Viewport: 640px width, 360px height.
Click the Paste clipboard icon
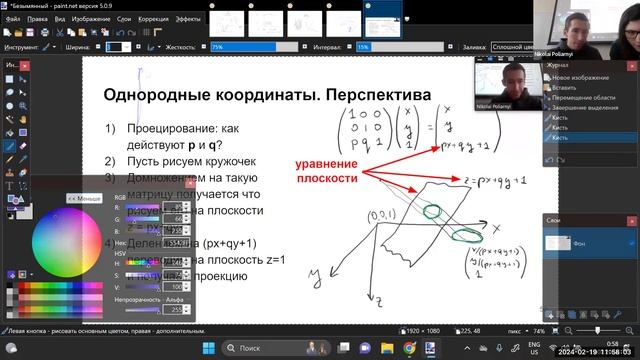click(82, 32)
